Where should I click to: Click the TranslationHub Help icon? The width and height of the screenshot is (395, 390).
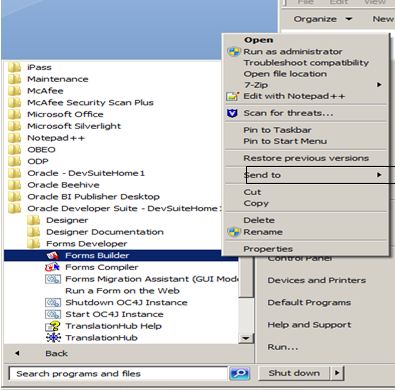click(53, 326)
